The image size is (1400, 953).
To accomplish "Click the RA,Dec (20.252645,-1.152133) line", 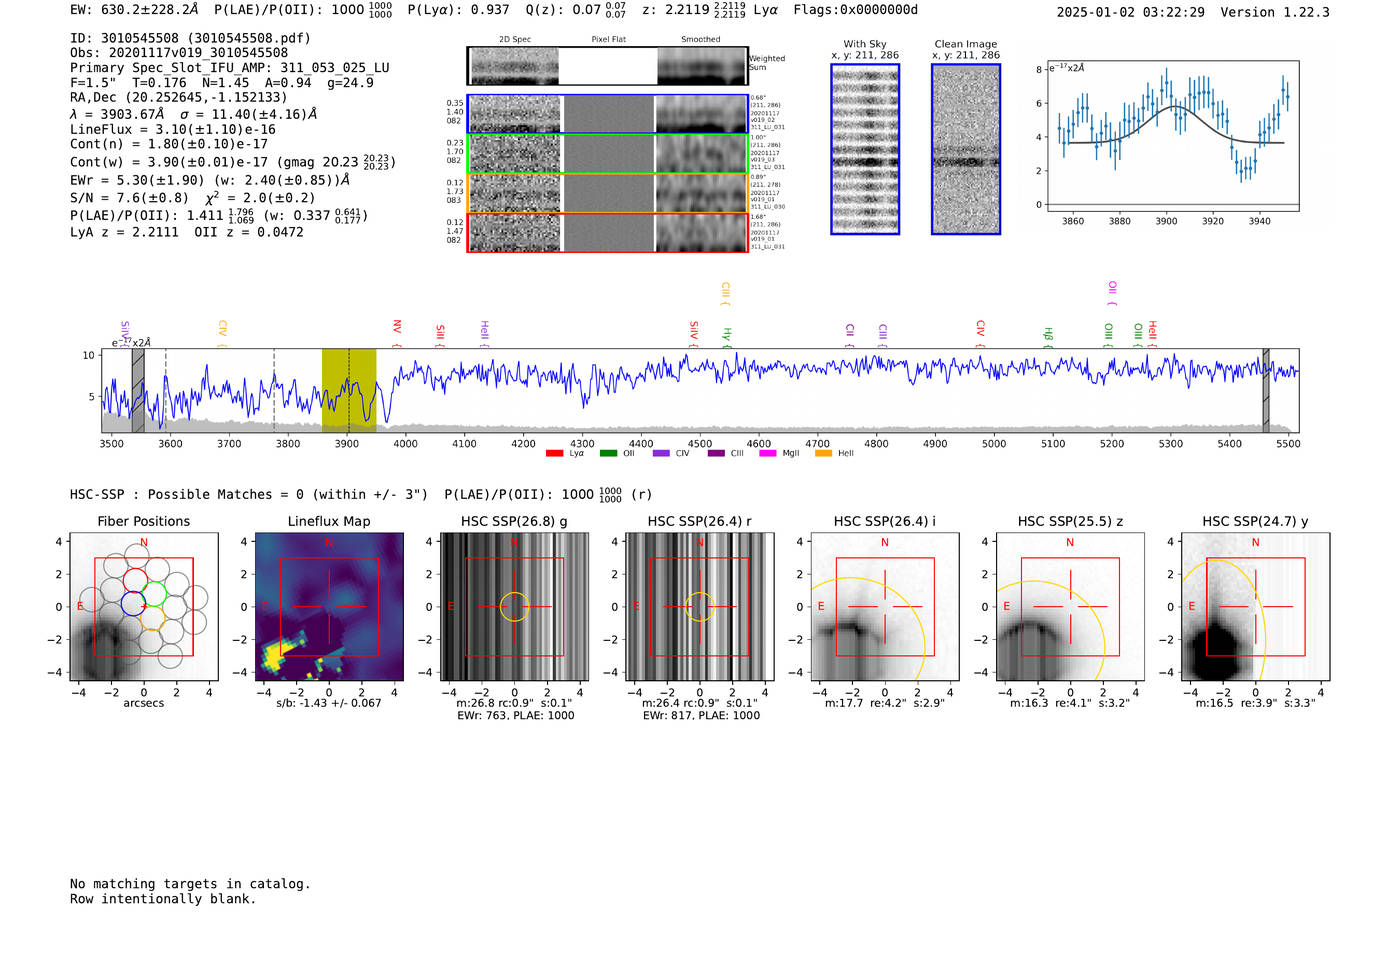I will 178,97.
